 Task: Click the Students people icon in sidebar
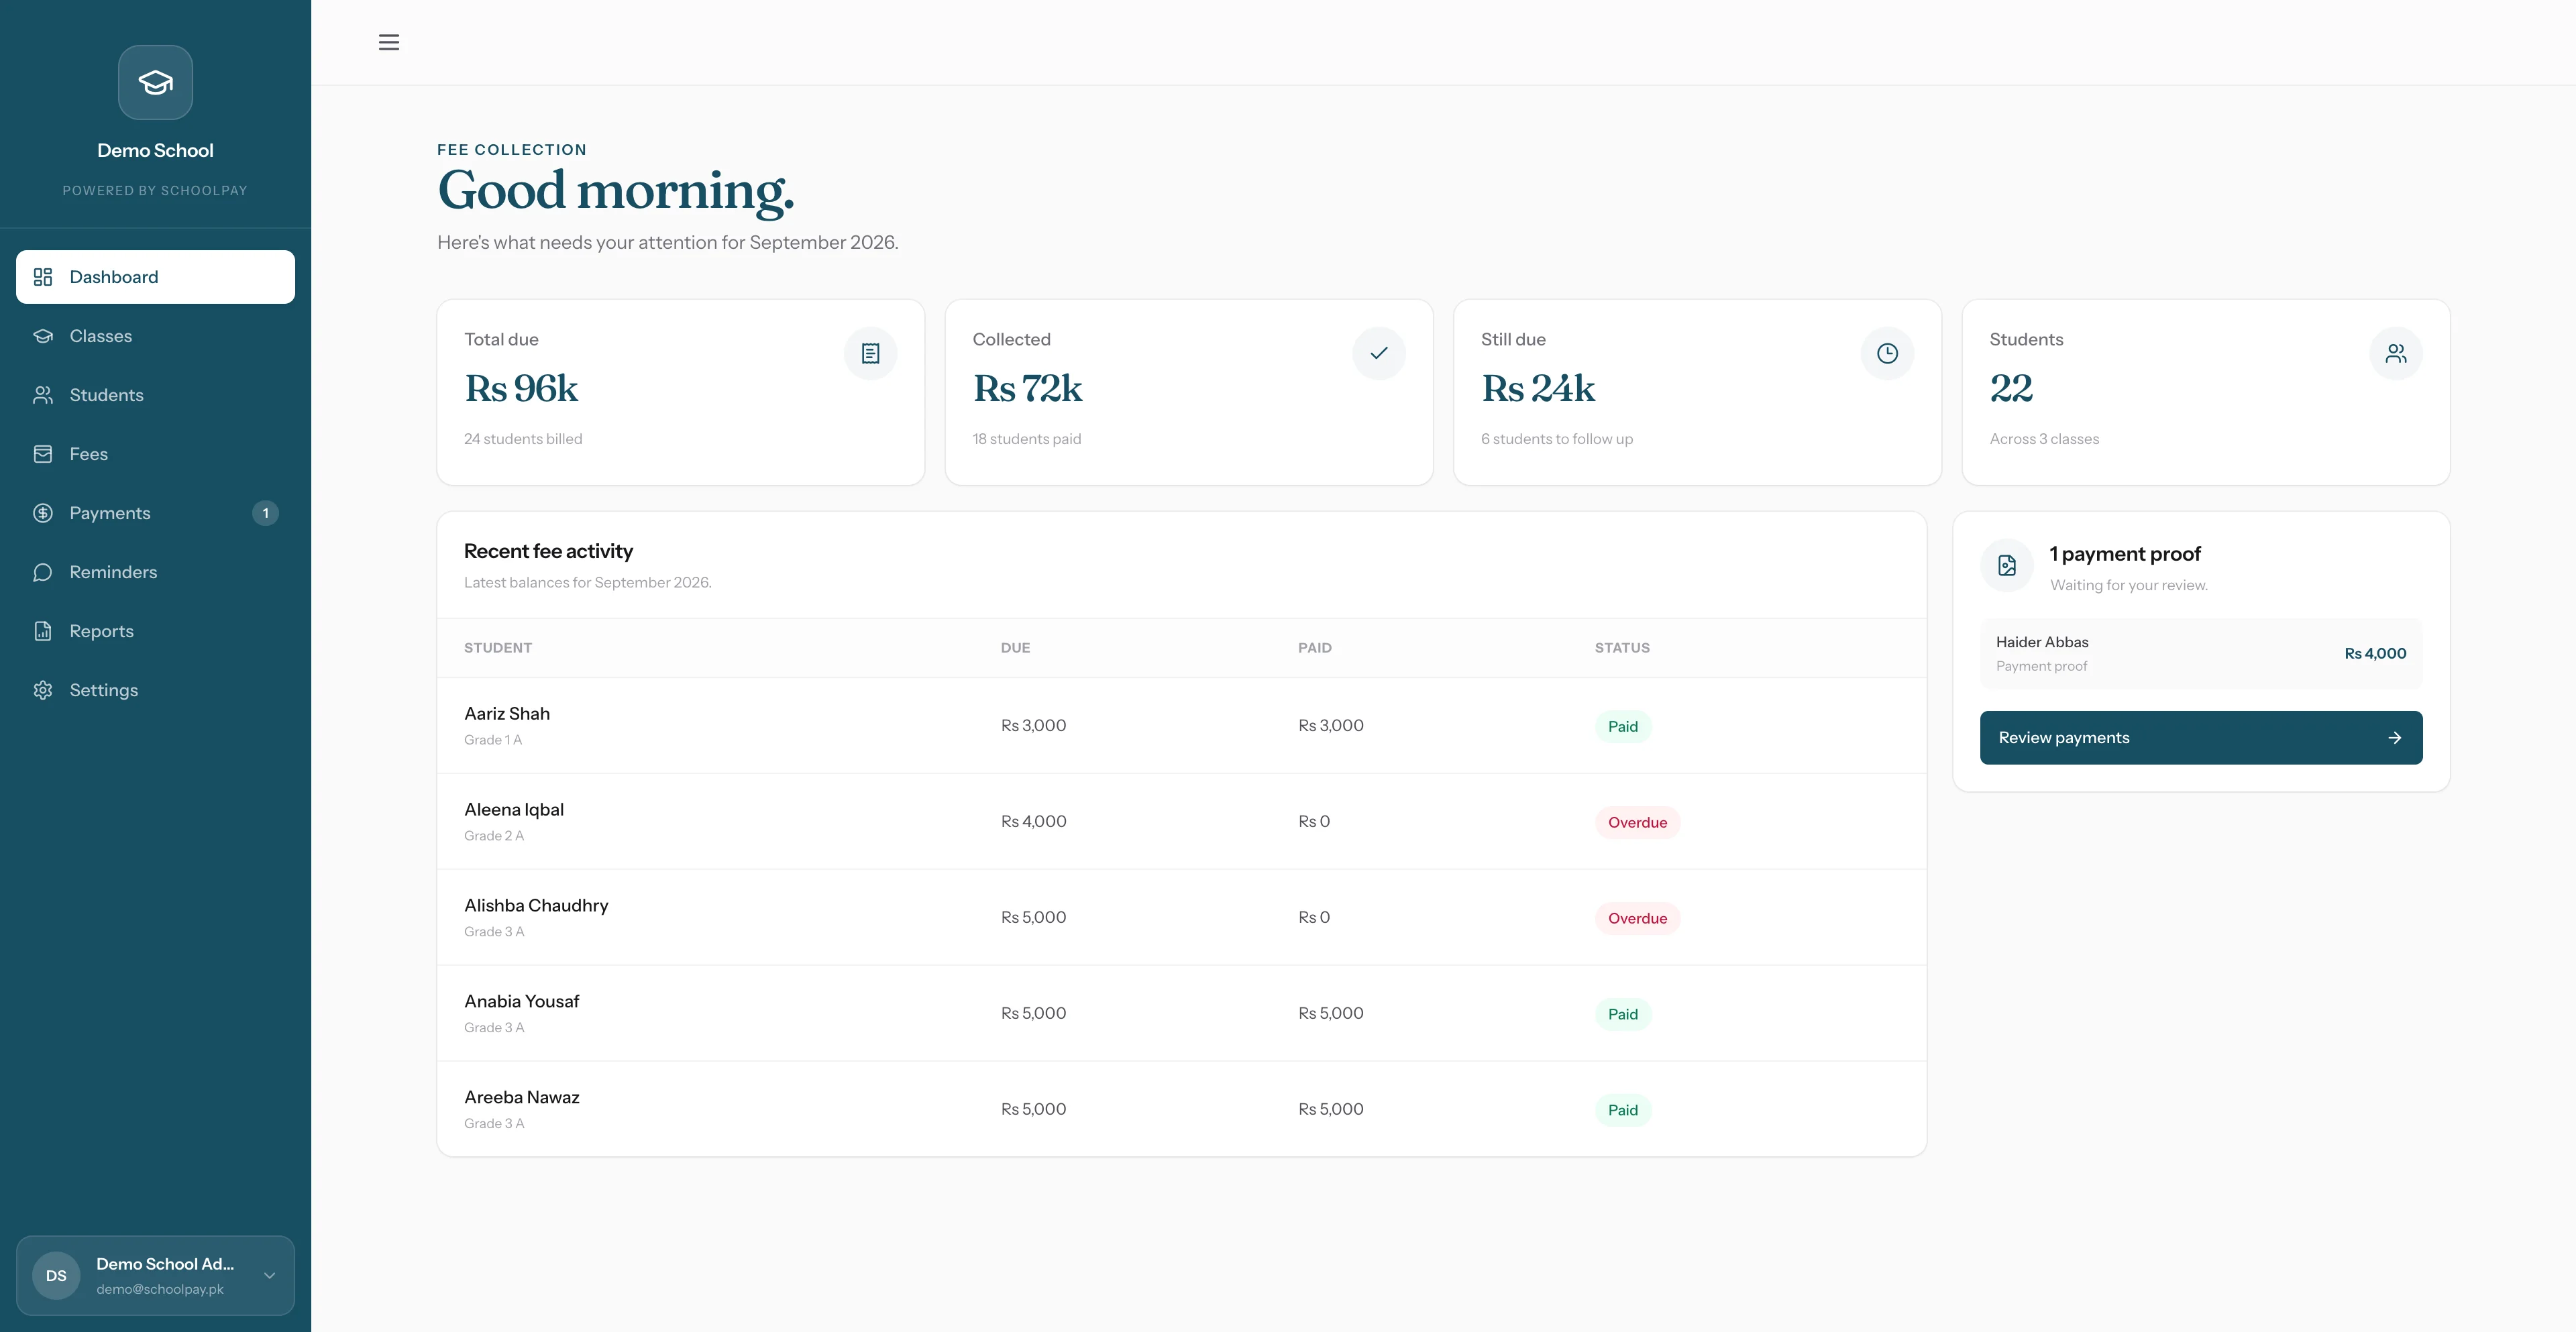point(43,395)
